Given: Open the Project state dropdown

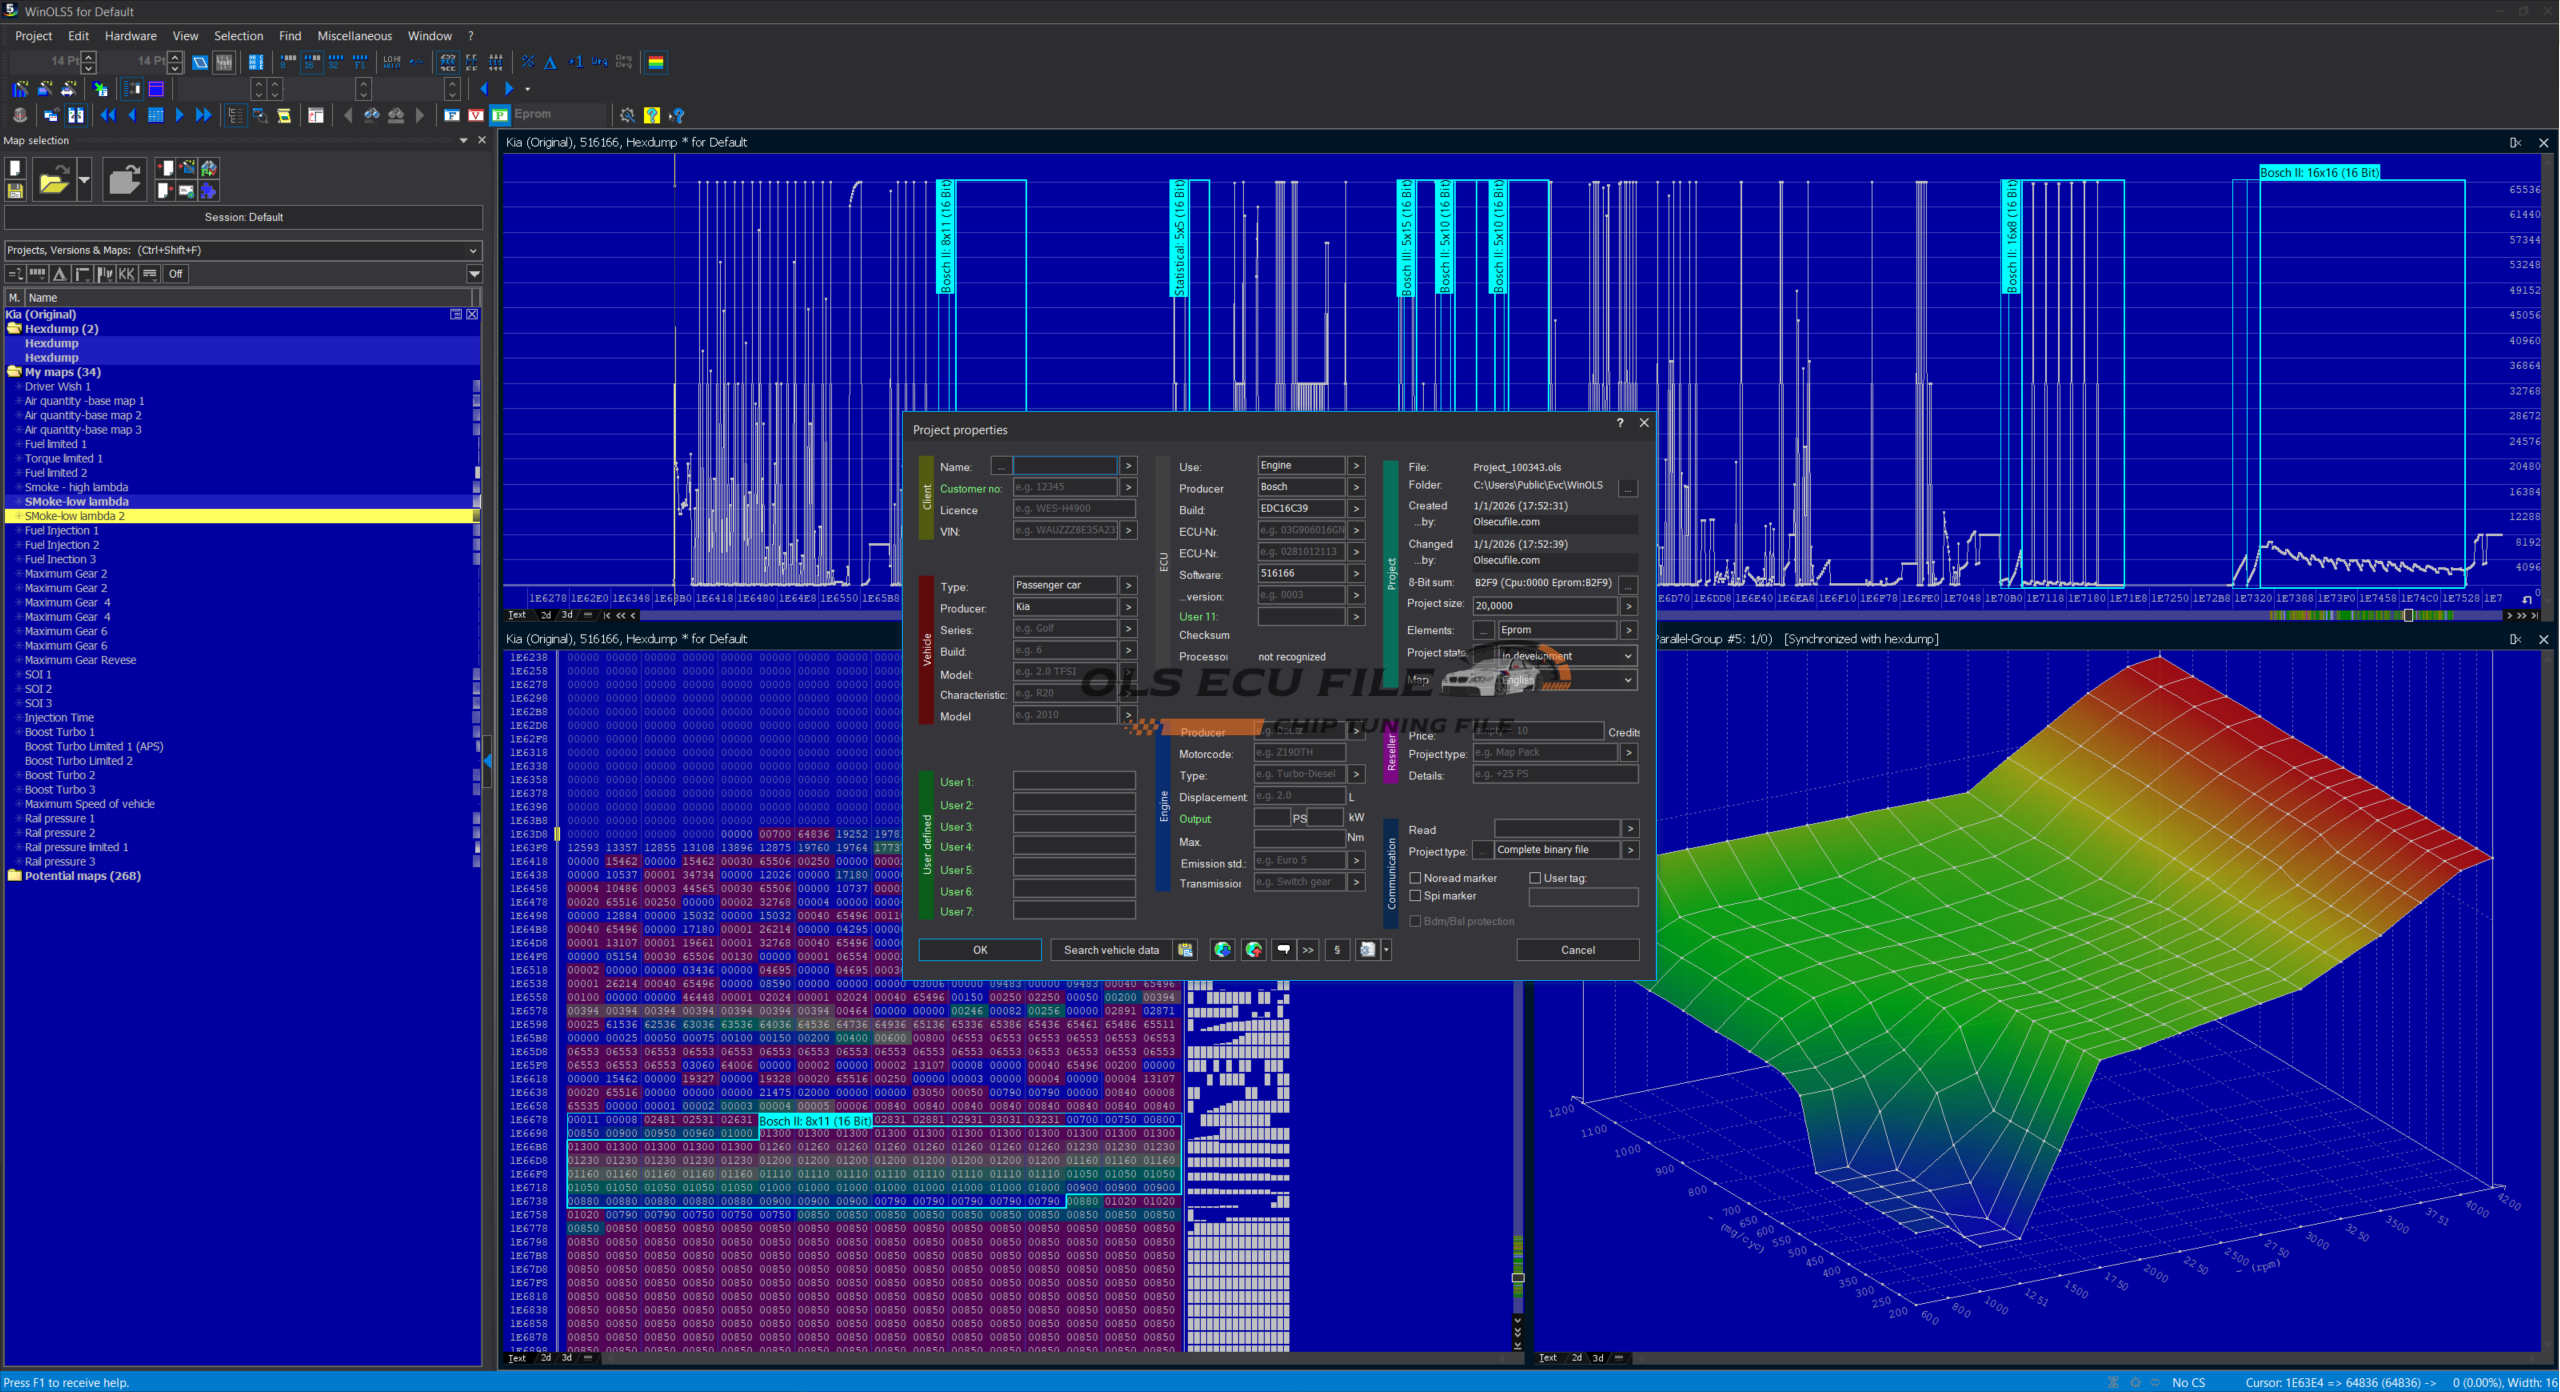Looking at the screenshot, I should (1628, 656).
